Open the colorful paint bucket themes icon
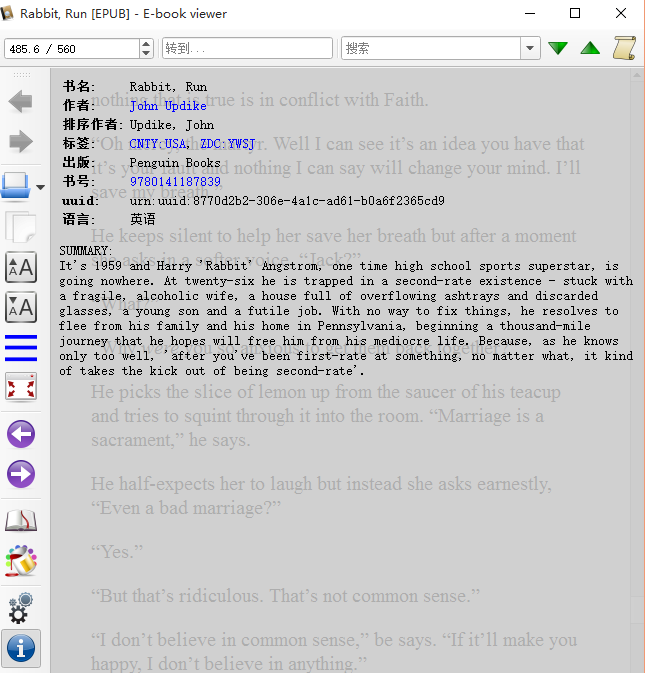Screen dimensions: 645x673 (x=21, y=561)
